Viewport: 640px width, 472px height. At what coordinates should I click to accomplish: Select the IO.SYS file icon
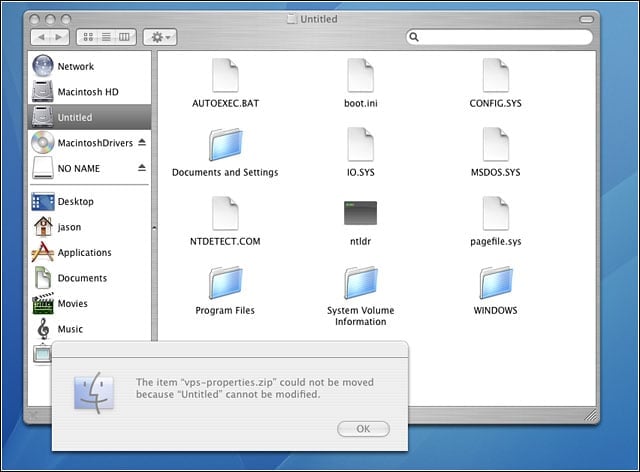click(360, 145)
